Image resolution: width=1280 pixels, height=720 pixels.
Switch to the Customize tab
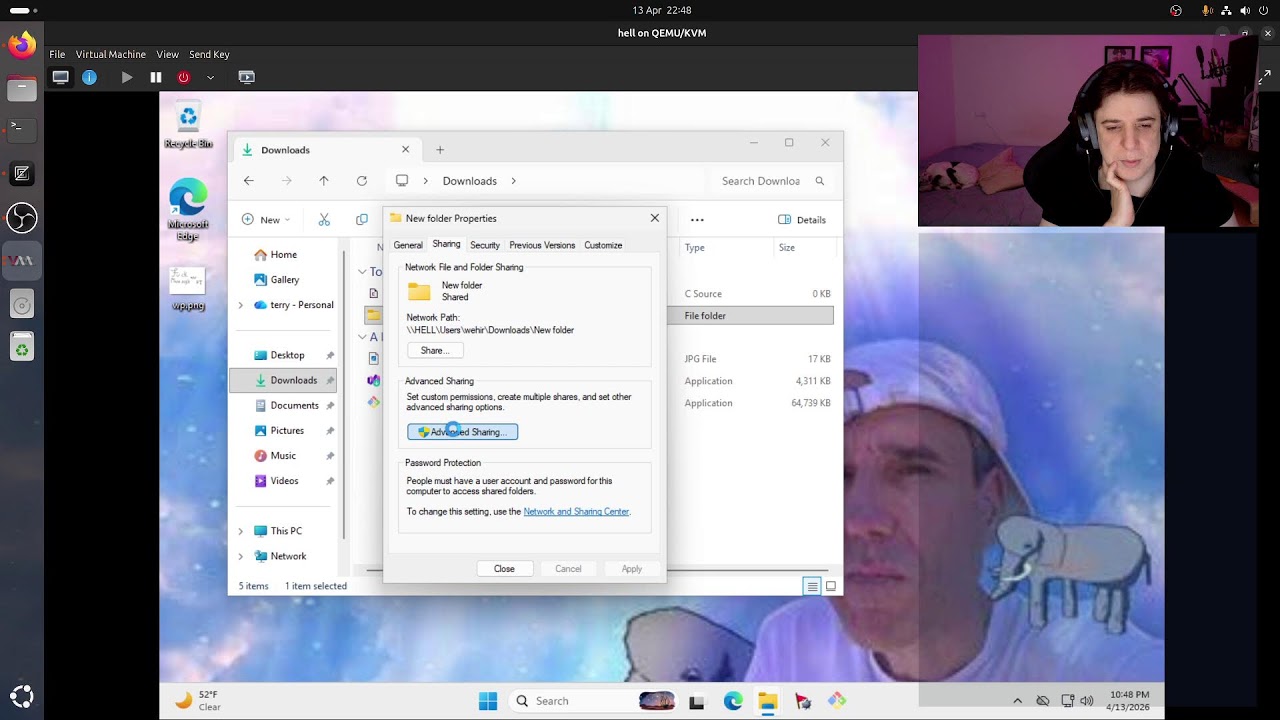(x=603, y=245)
